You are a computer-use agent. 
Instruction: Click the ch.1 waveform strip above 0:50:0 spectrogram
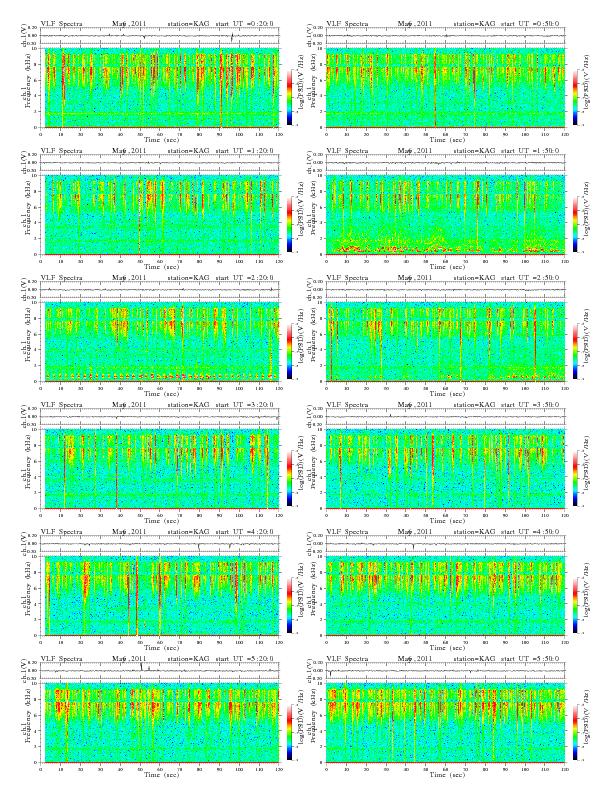click(445, 36)
